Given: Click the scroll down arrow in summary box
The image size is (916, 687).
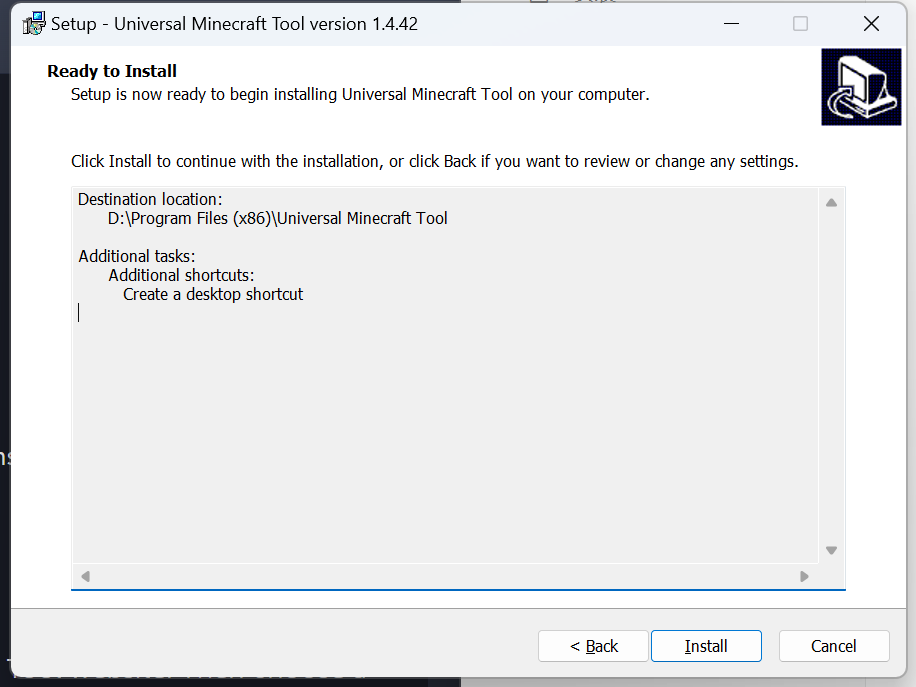Looking at the screenshot, I should [x=831, y=550].
